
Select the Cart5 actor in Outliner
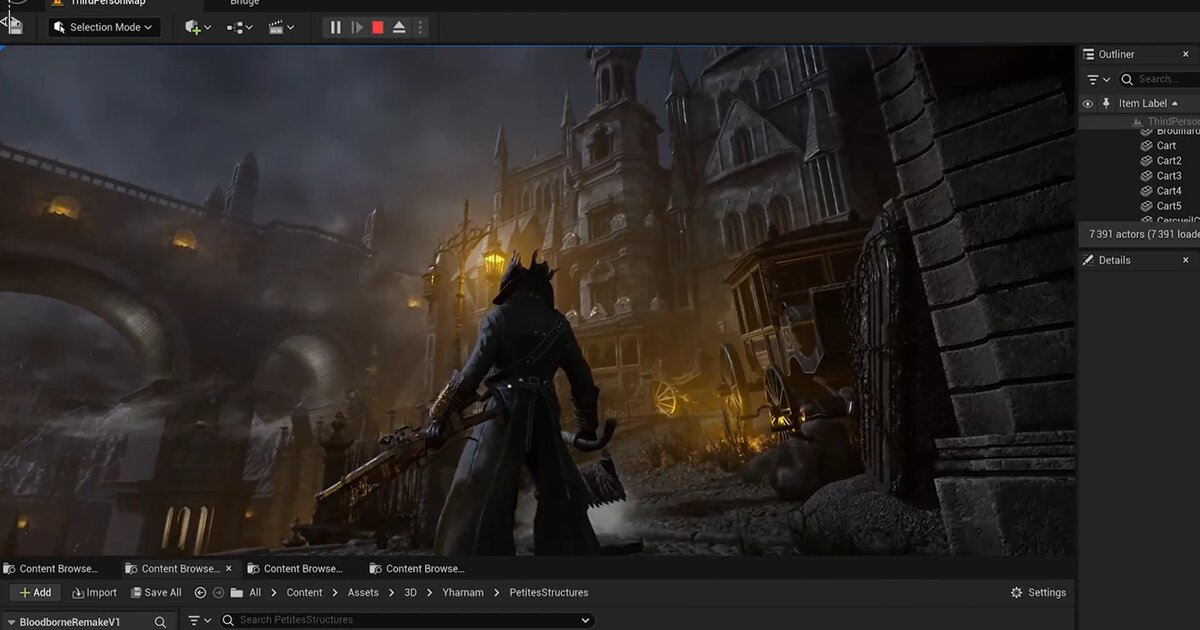(x=1168, y=206)
